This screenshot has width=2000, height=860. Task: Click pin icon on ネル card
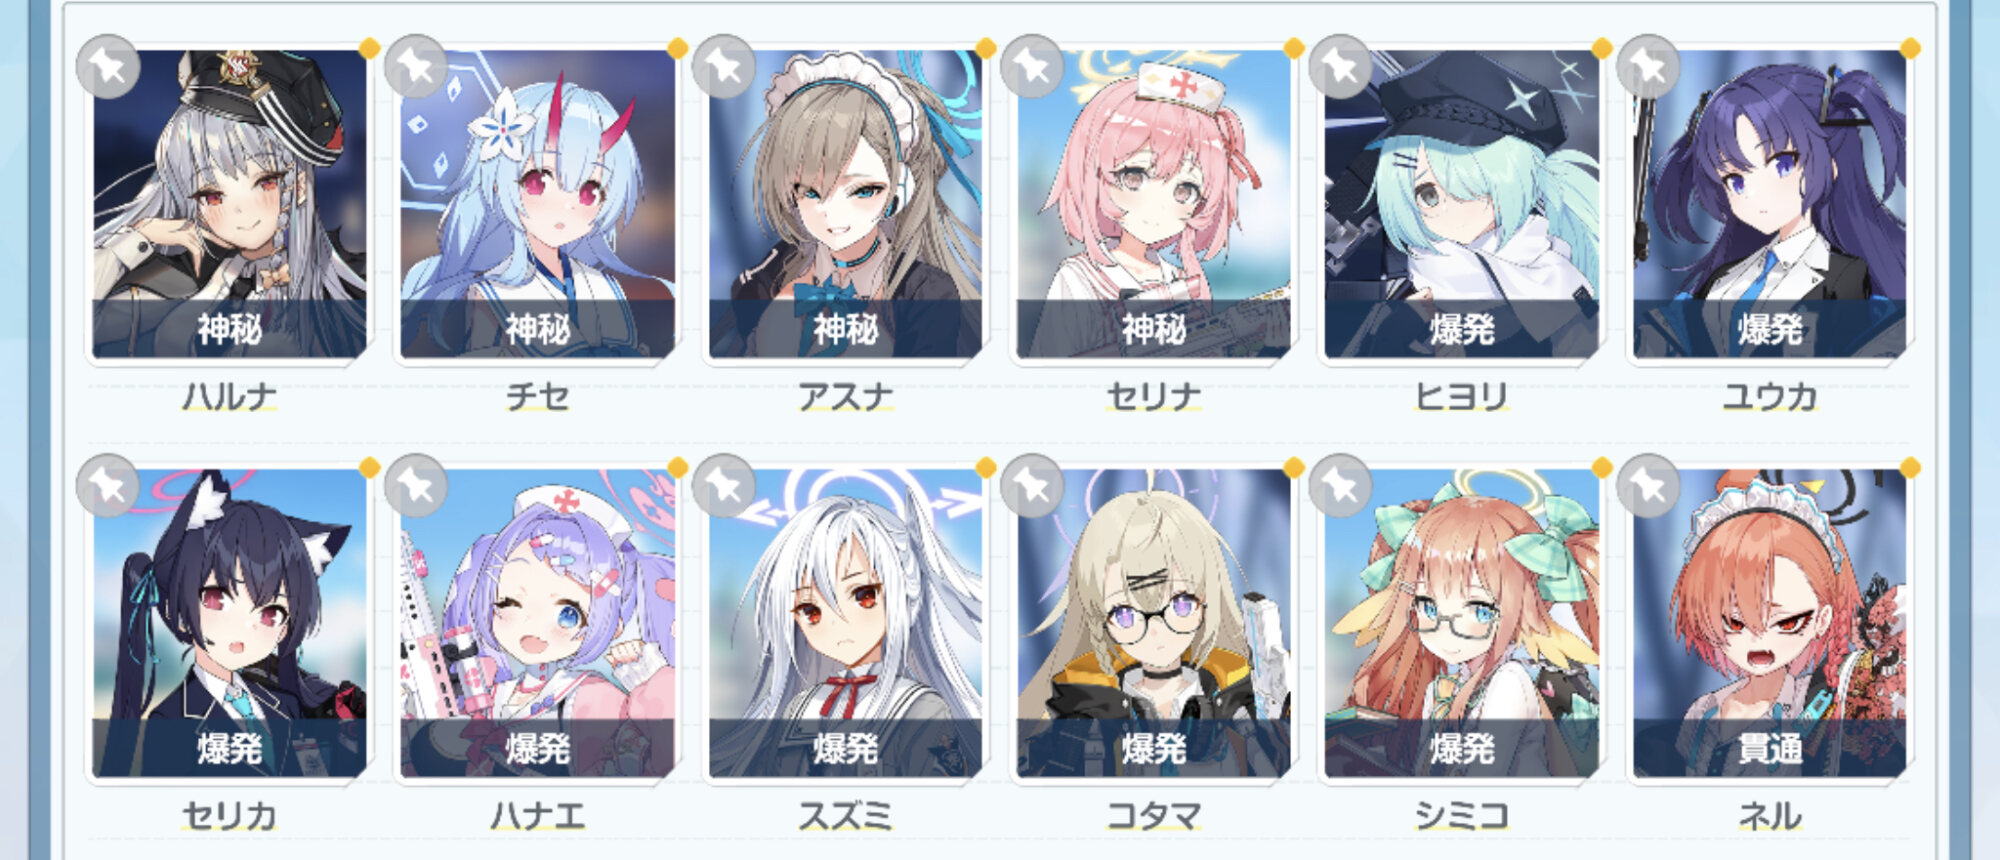[1648, 486]
